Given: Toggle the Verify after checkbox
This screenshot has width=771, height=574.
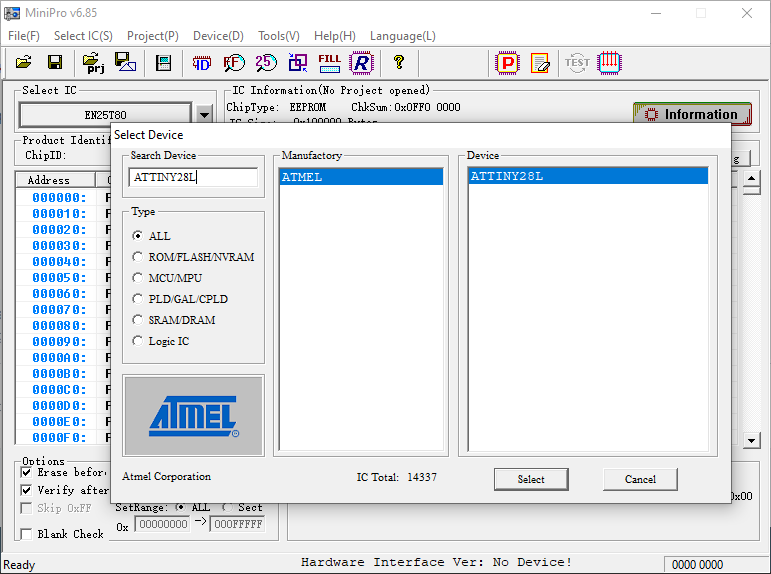Looking at the screenshot, I should click(27, 490).
